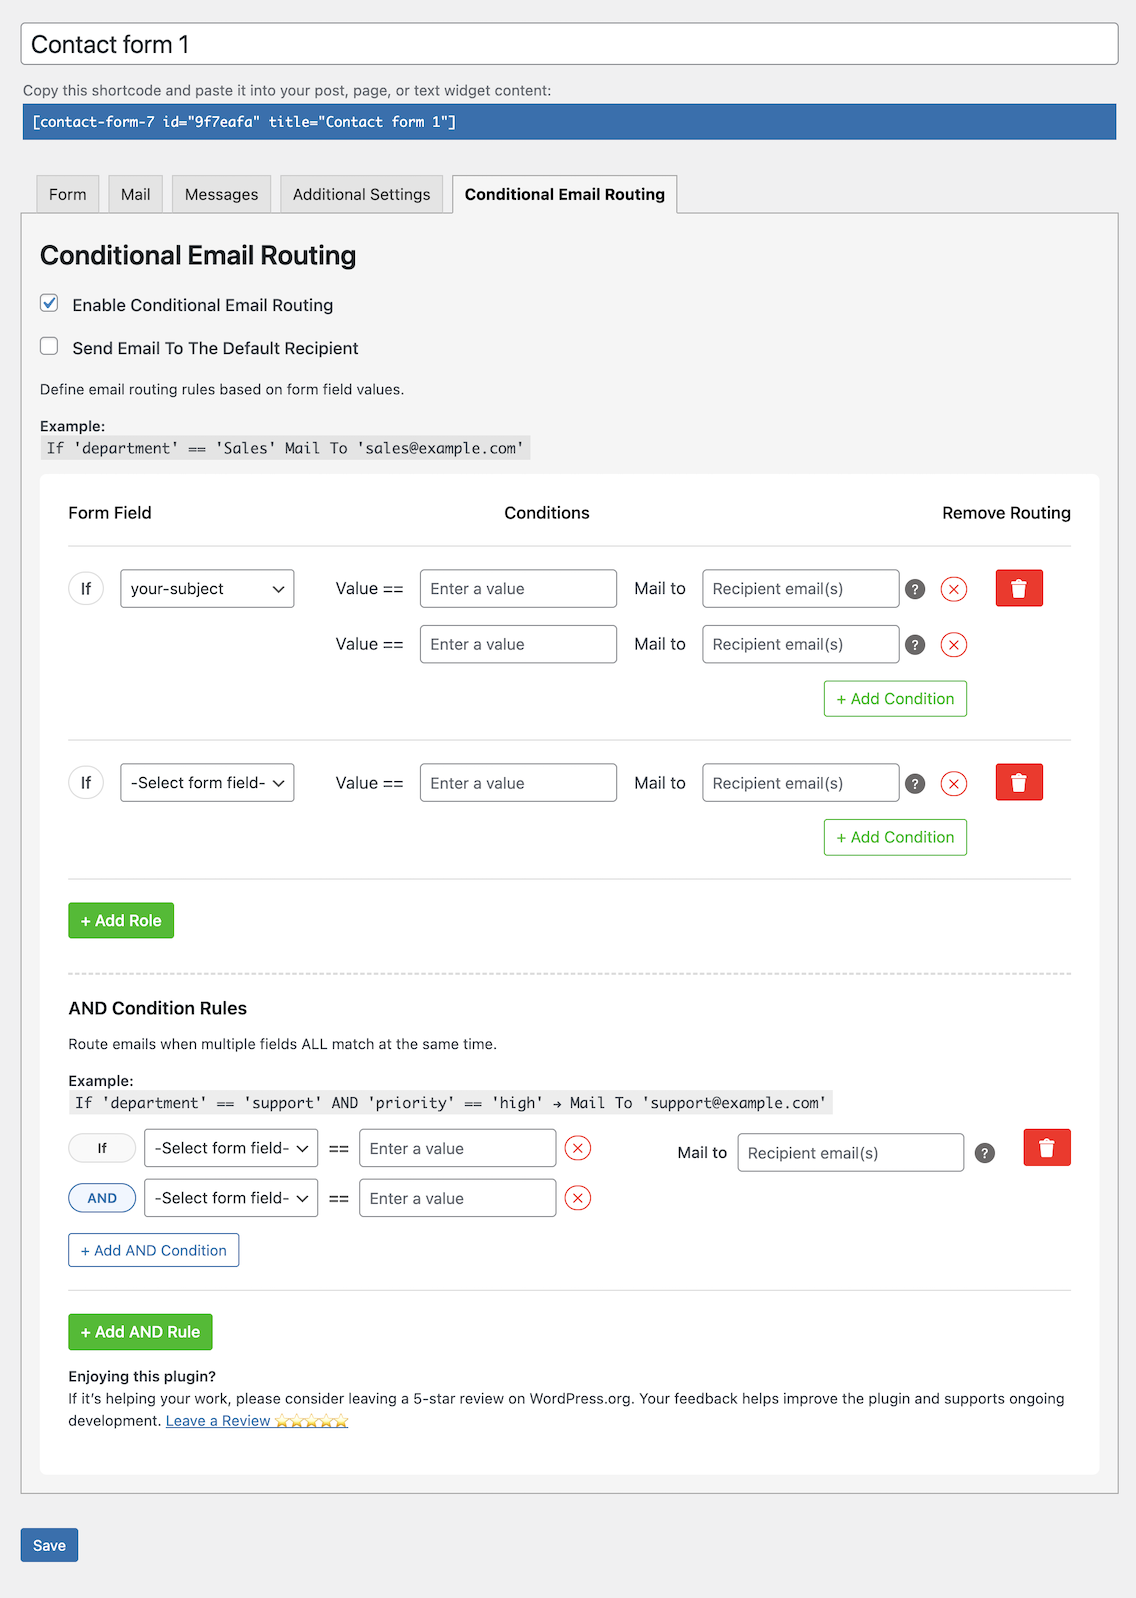Remove the AND condition row using X icon
This screenshot has width=1136, height=1598.
point(577,1198)
